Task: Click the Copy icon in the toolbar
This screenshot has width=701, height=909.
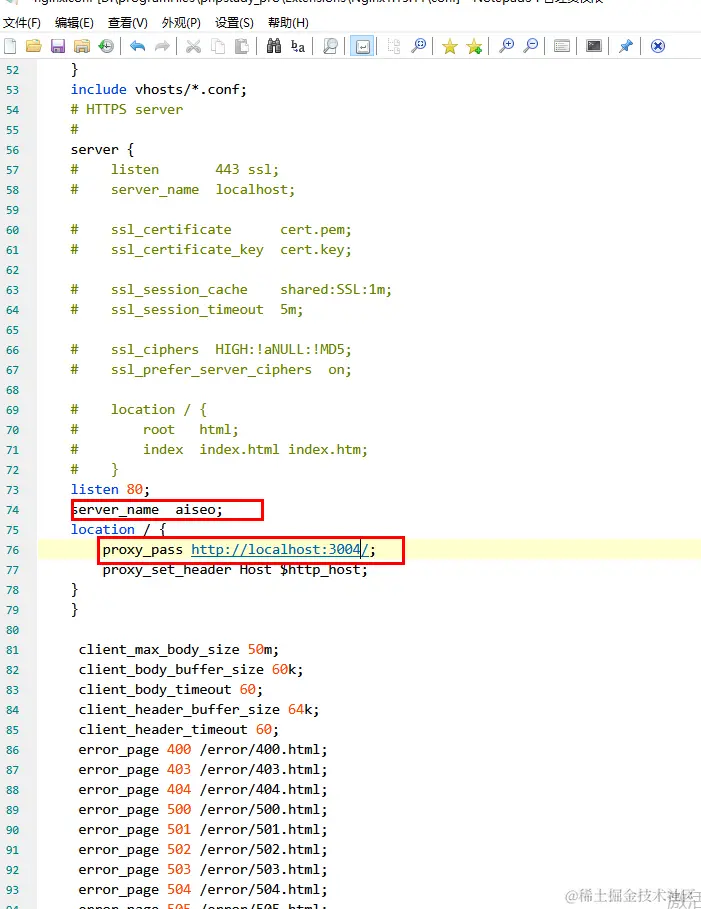Action: pyautogui.click(x=218, y=46)
